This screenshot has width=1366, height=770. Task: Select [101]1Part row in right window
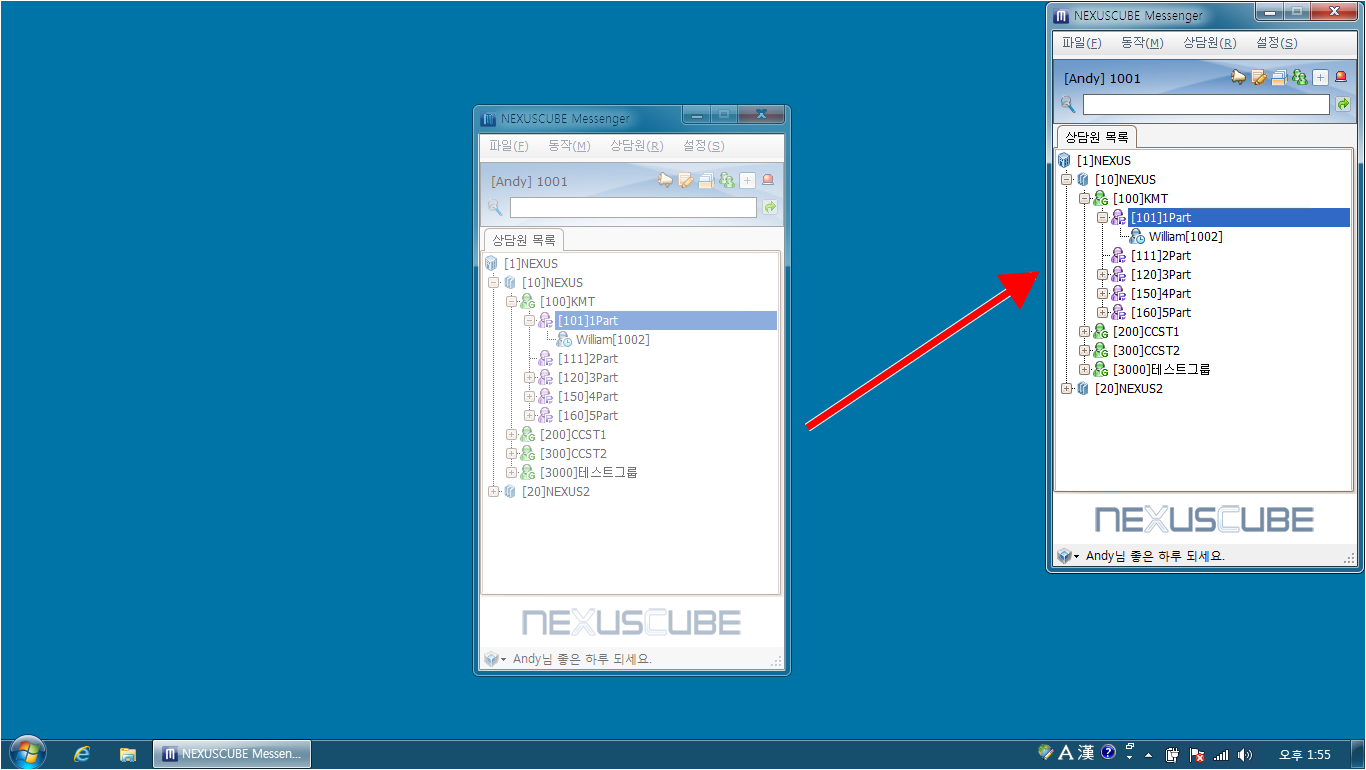1239,218
